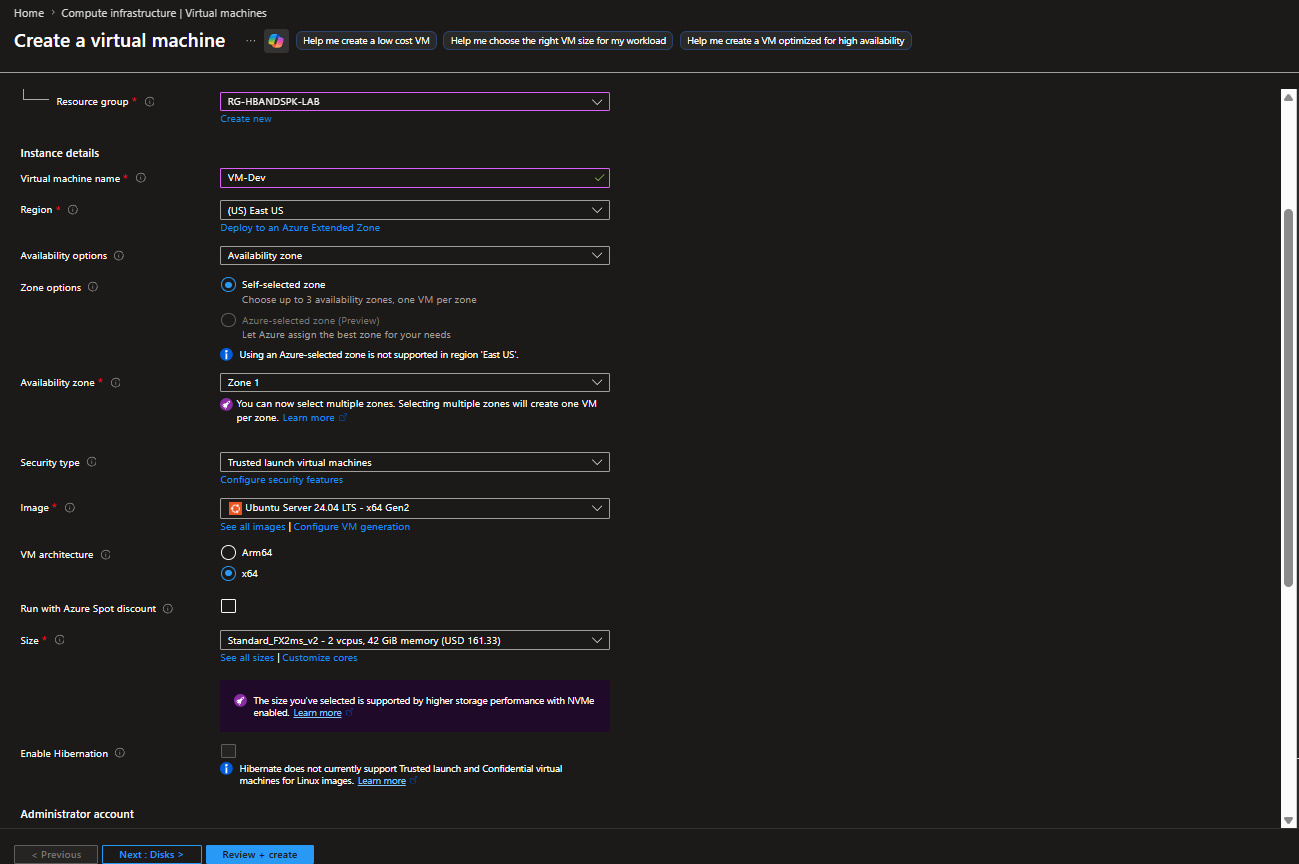
Task: Click the Administrator account heading
Action: (77, 814)
